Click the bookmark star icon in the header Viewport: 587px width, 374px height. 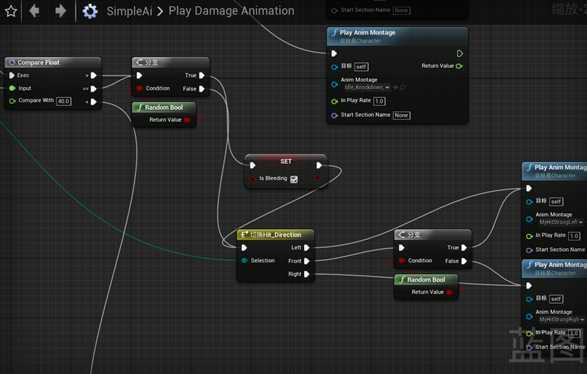[x=11, y=11]
